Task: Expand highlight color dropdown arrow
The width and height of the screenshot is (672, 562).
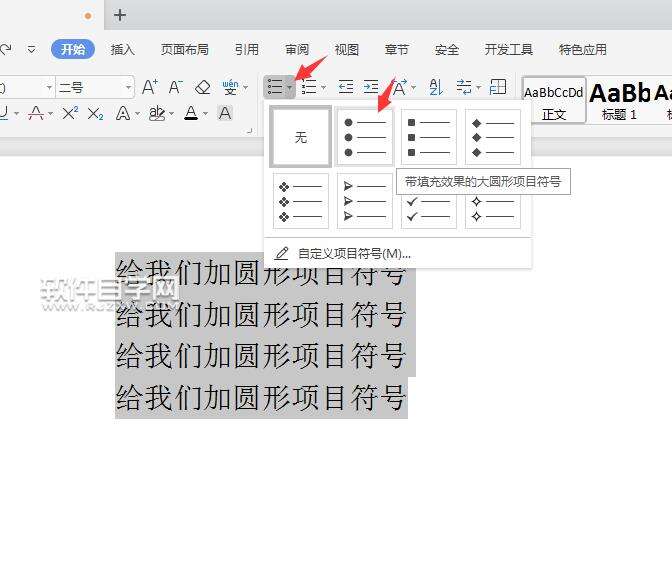Action: 171,114
